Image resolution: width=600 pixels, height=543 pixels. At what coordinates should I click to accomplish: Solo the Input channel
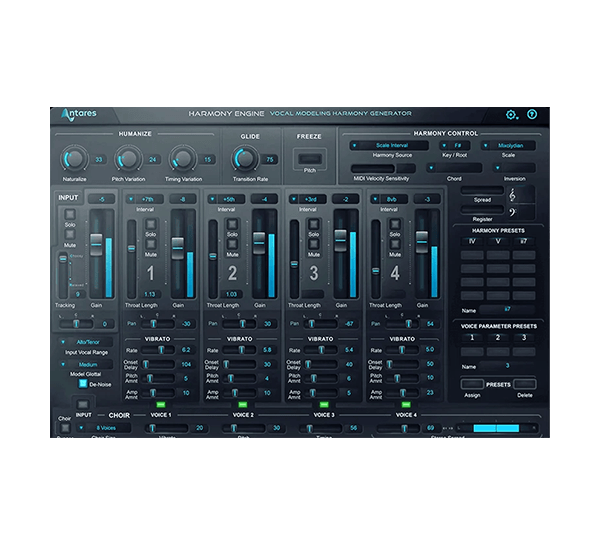pyautogui.click(x=70, y=214)
